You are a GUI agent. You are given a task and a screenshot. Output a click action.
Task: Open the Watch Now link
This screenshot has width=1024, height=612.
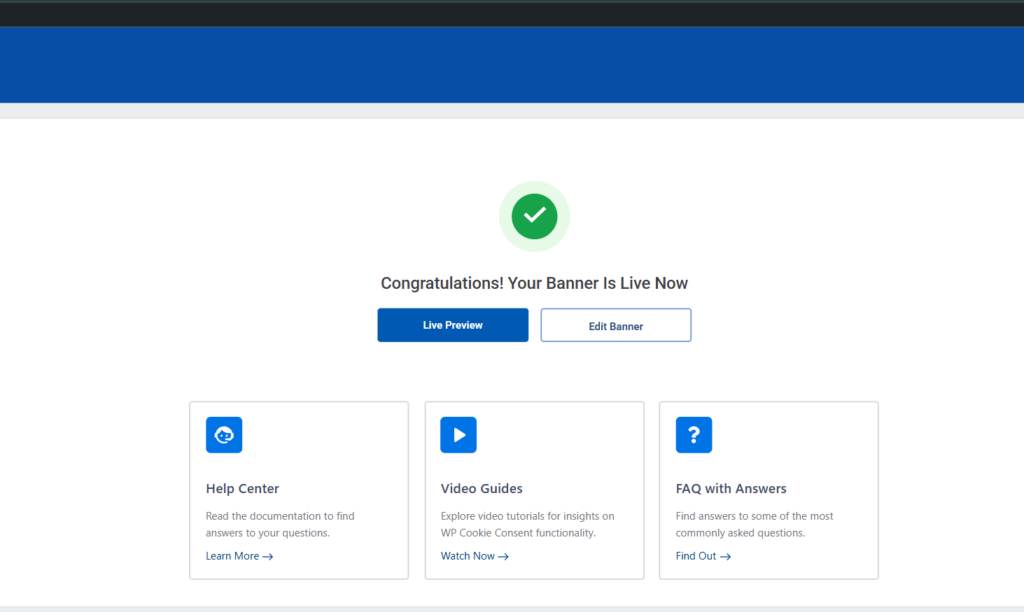pos(467,556)
